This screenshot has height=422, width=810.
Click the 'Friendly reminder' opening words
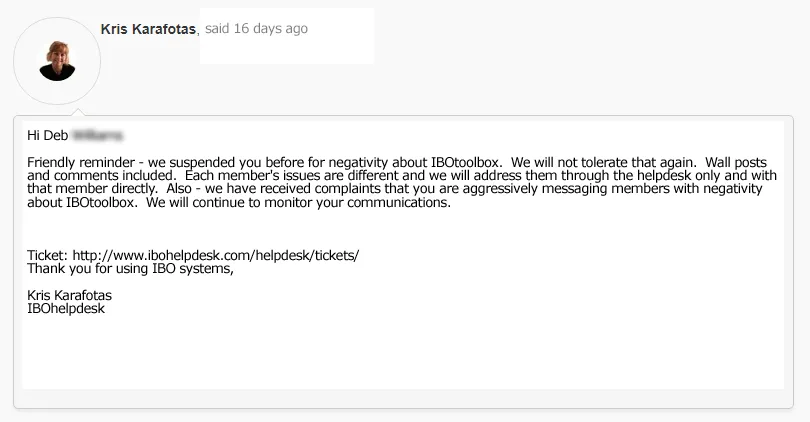[81, 162]
